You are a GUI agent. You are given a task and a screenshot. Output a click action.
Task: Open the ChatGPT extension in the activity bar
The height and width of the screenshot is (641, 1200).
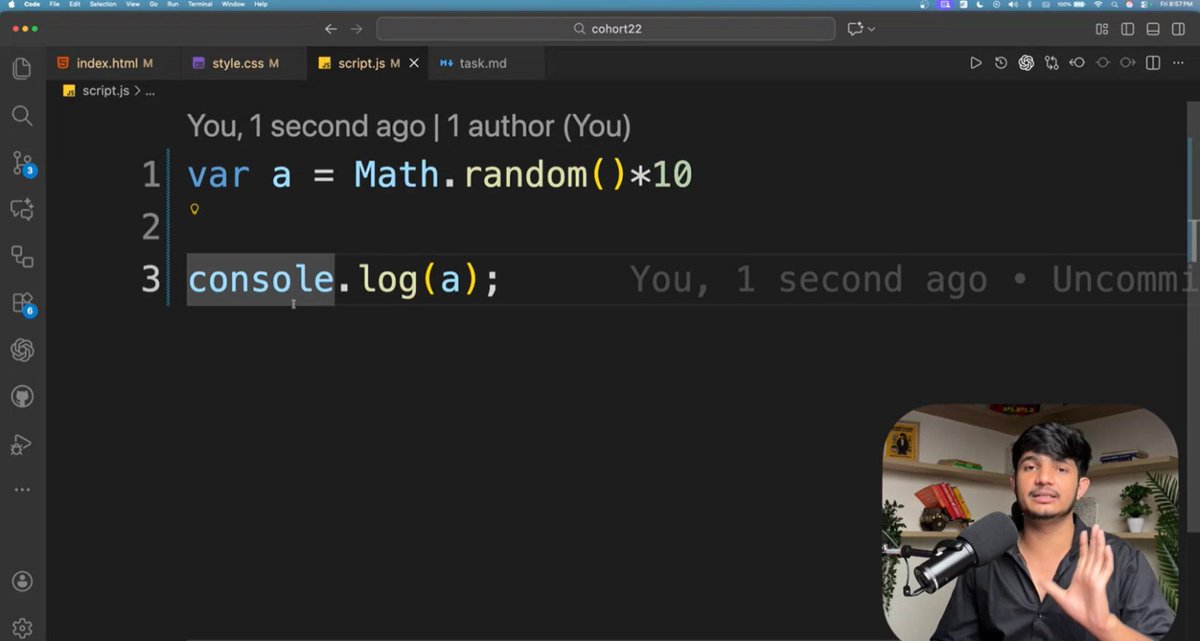click(22, 350)
